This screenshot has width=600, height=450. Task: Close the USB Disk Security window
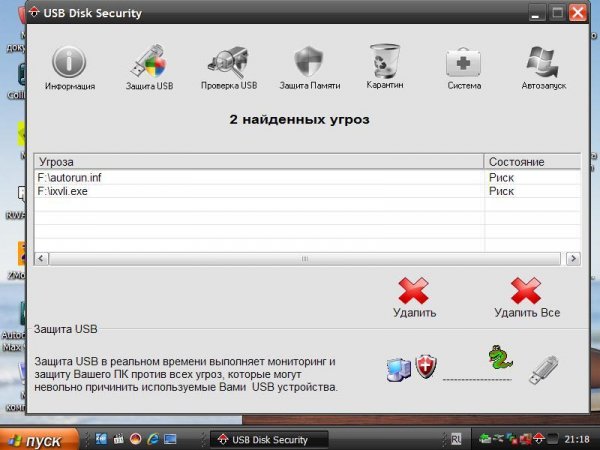click(577, 13)
